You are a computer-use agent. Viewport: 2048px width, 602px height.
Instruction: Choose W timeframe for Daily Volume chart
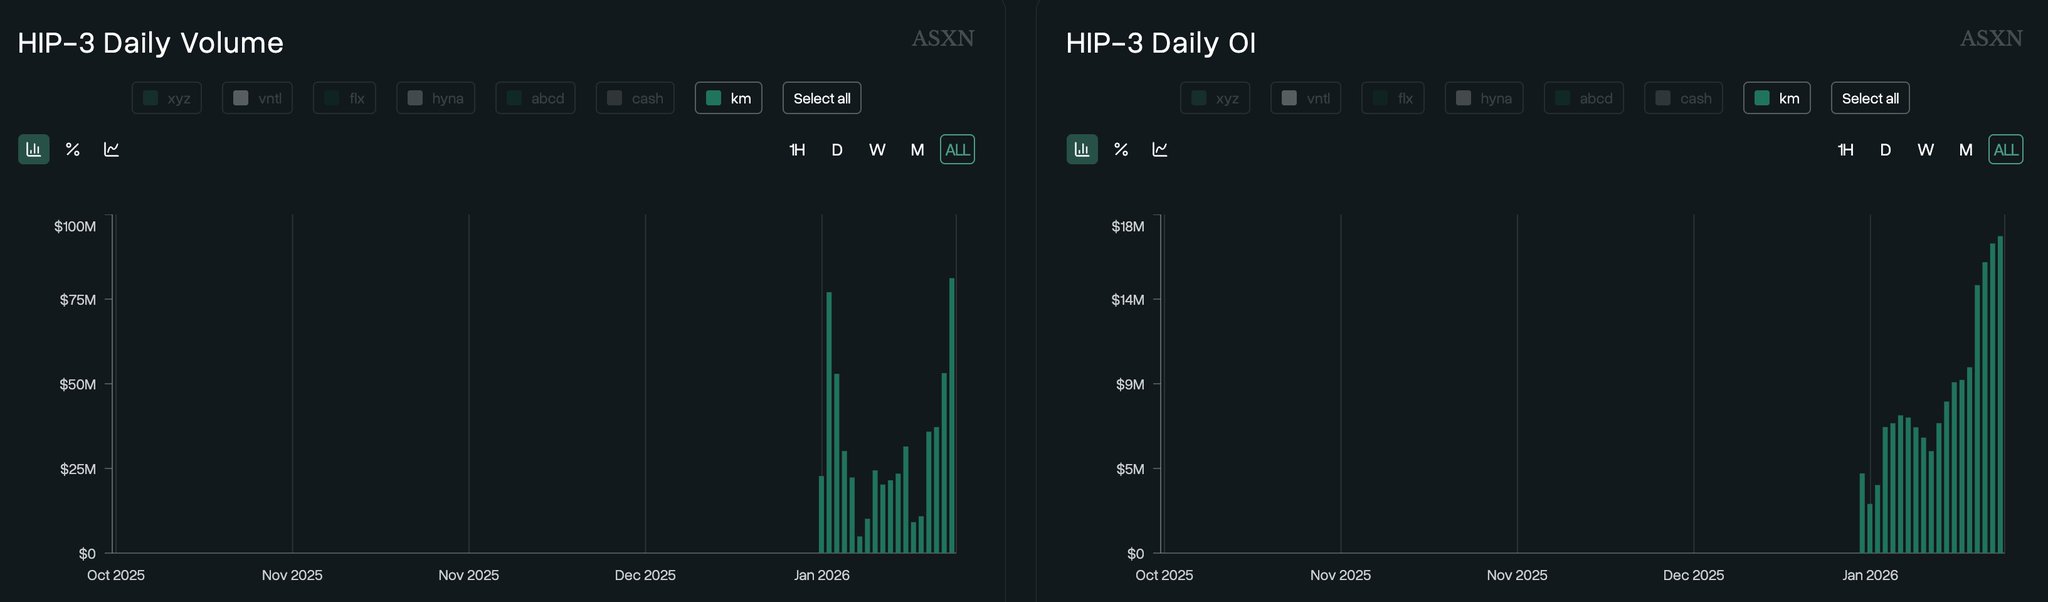coord(877,150)
